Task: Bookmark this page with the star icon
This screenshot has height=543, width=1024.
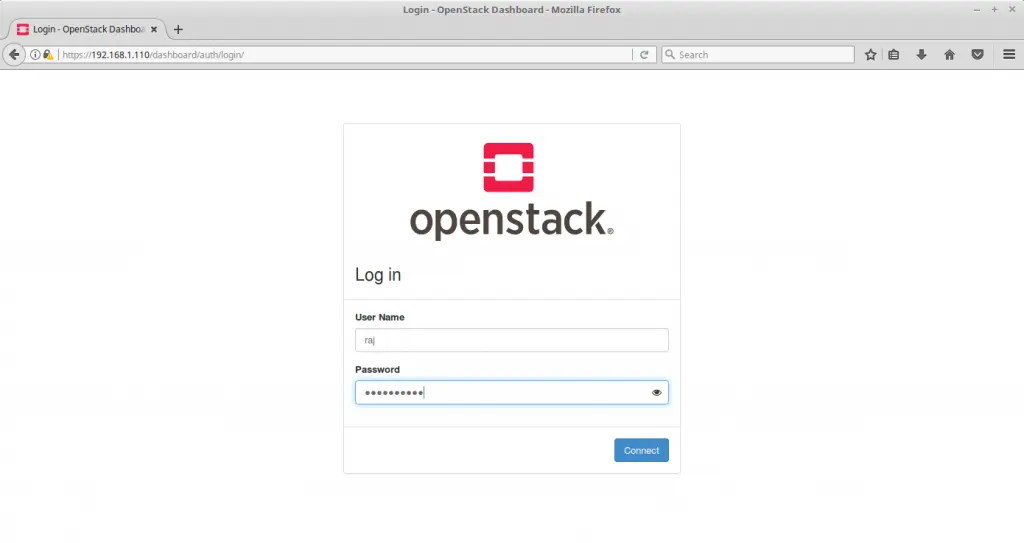Action: (x=871, y=55)
